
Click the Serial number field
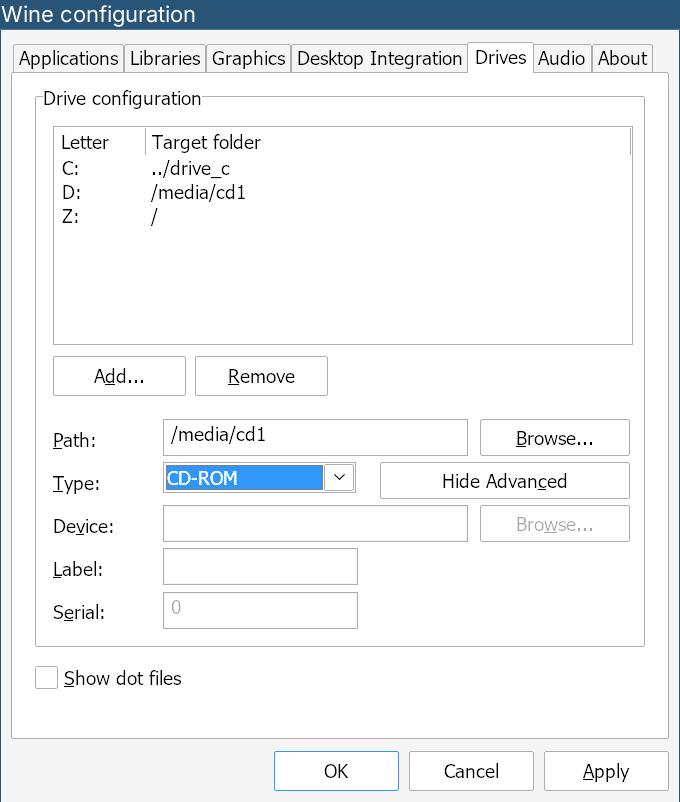click(260, 610)
